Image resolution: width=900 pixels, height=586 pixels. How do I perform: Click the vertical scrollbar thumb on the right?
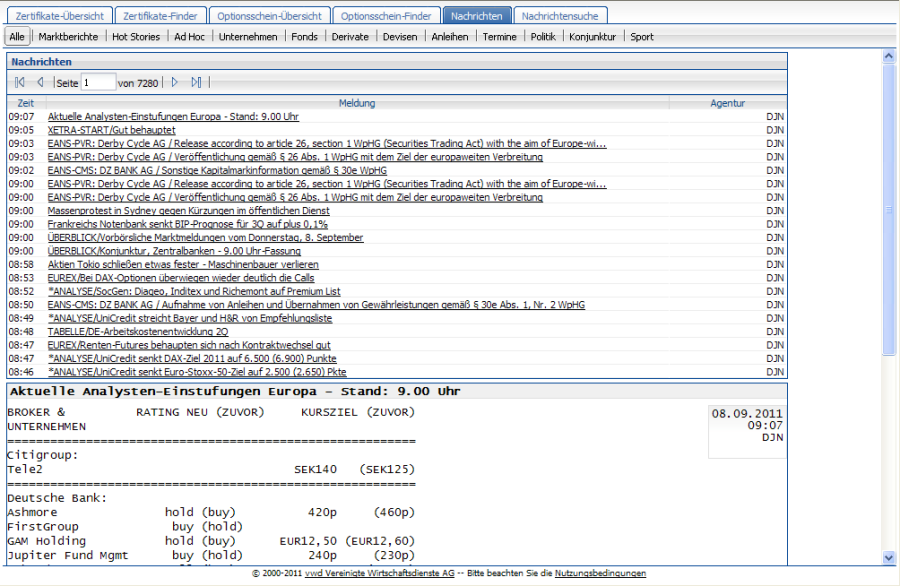point(890,209)
